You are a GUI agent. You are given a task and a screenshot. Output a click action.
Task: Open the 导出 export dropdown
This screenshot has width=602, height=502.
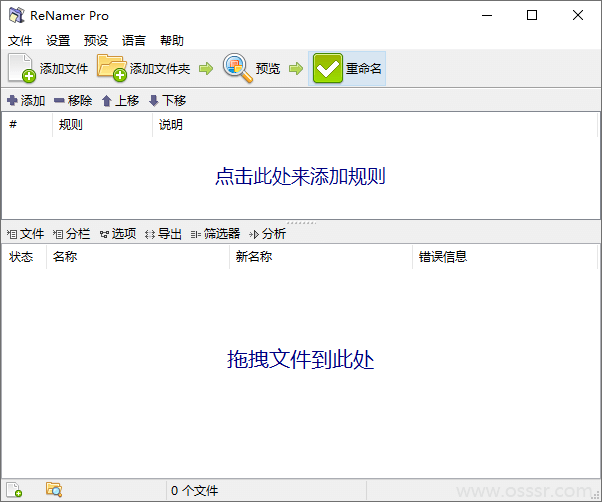[x=163, y=234]
